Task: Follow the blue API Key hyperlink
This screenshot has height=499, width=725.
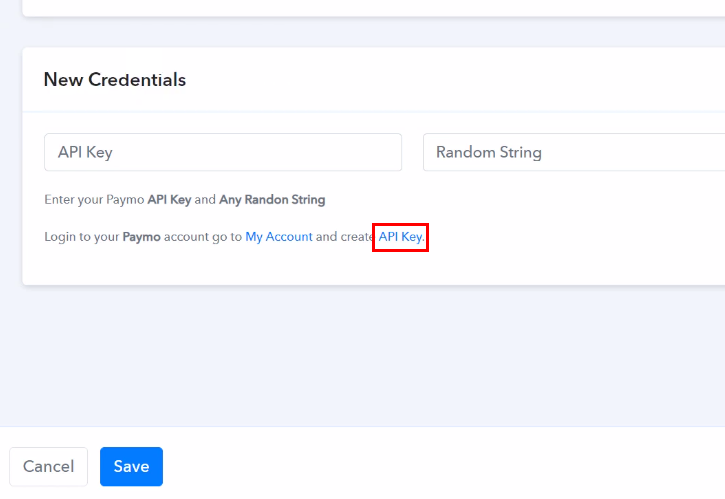Action: [400, 237]
